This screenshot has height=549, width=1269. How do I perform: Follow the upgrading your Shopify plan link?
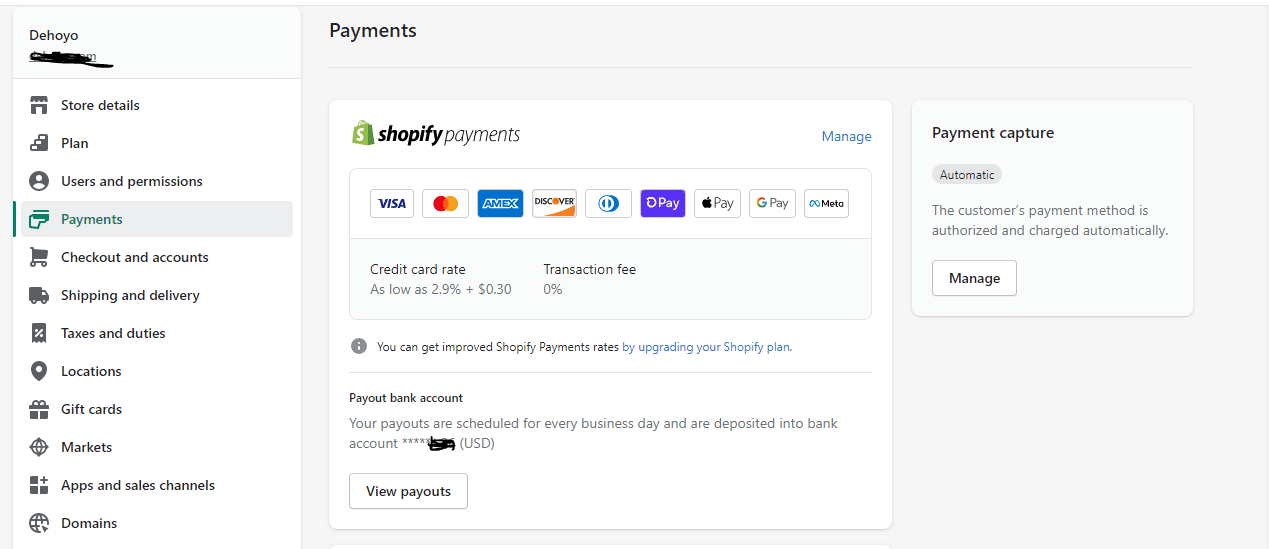(x=706, y=347)
